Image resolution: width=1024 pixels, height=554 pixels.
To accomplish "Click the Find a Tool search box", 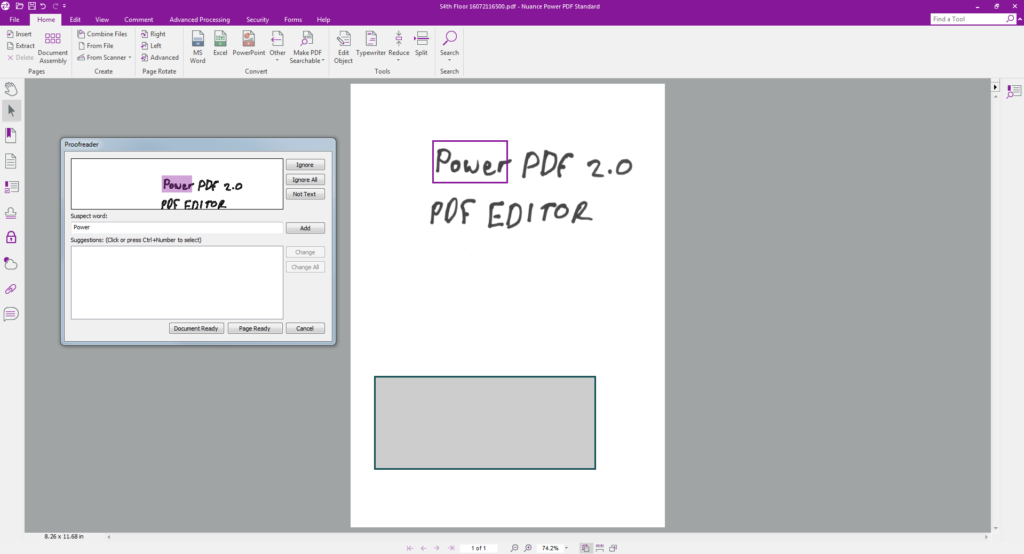I will click(968, 19).
